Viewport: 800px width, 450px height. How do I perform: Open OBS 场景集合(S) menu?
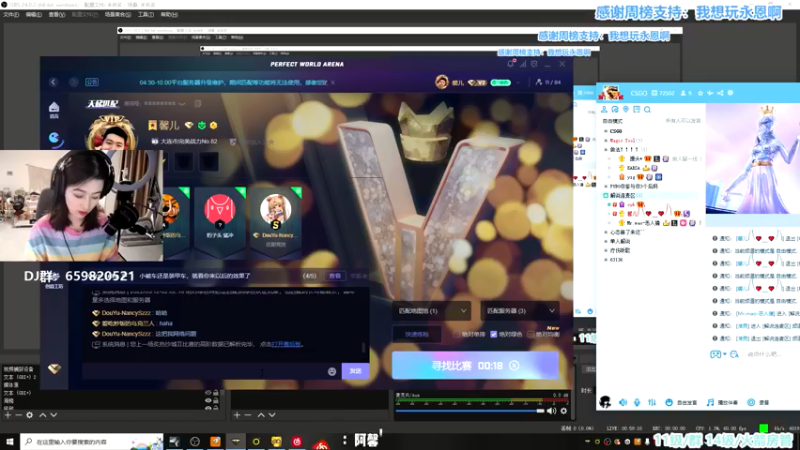[118, 14]
